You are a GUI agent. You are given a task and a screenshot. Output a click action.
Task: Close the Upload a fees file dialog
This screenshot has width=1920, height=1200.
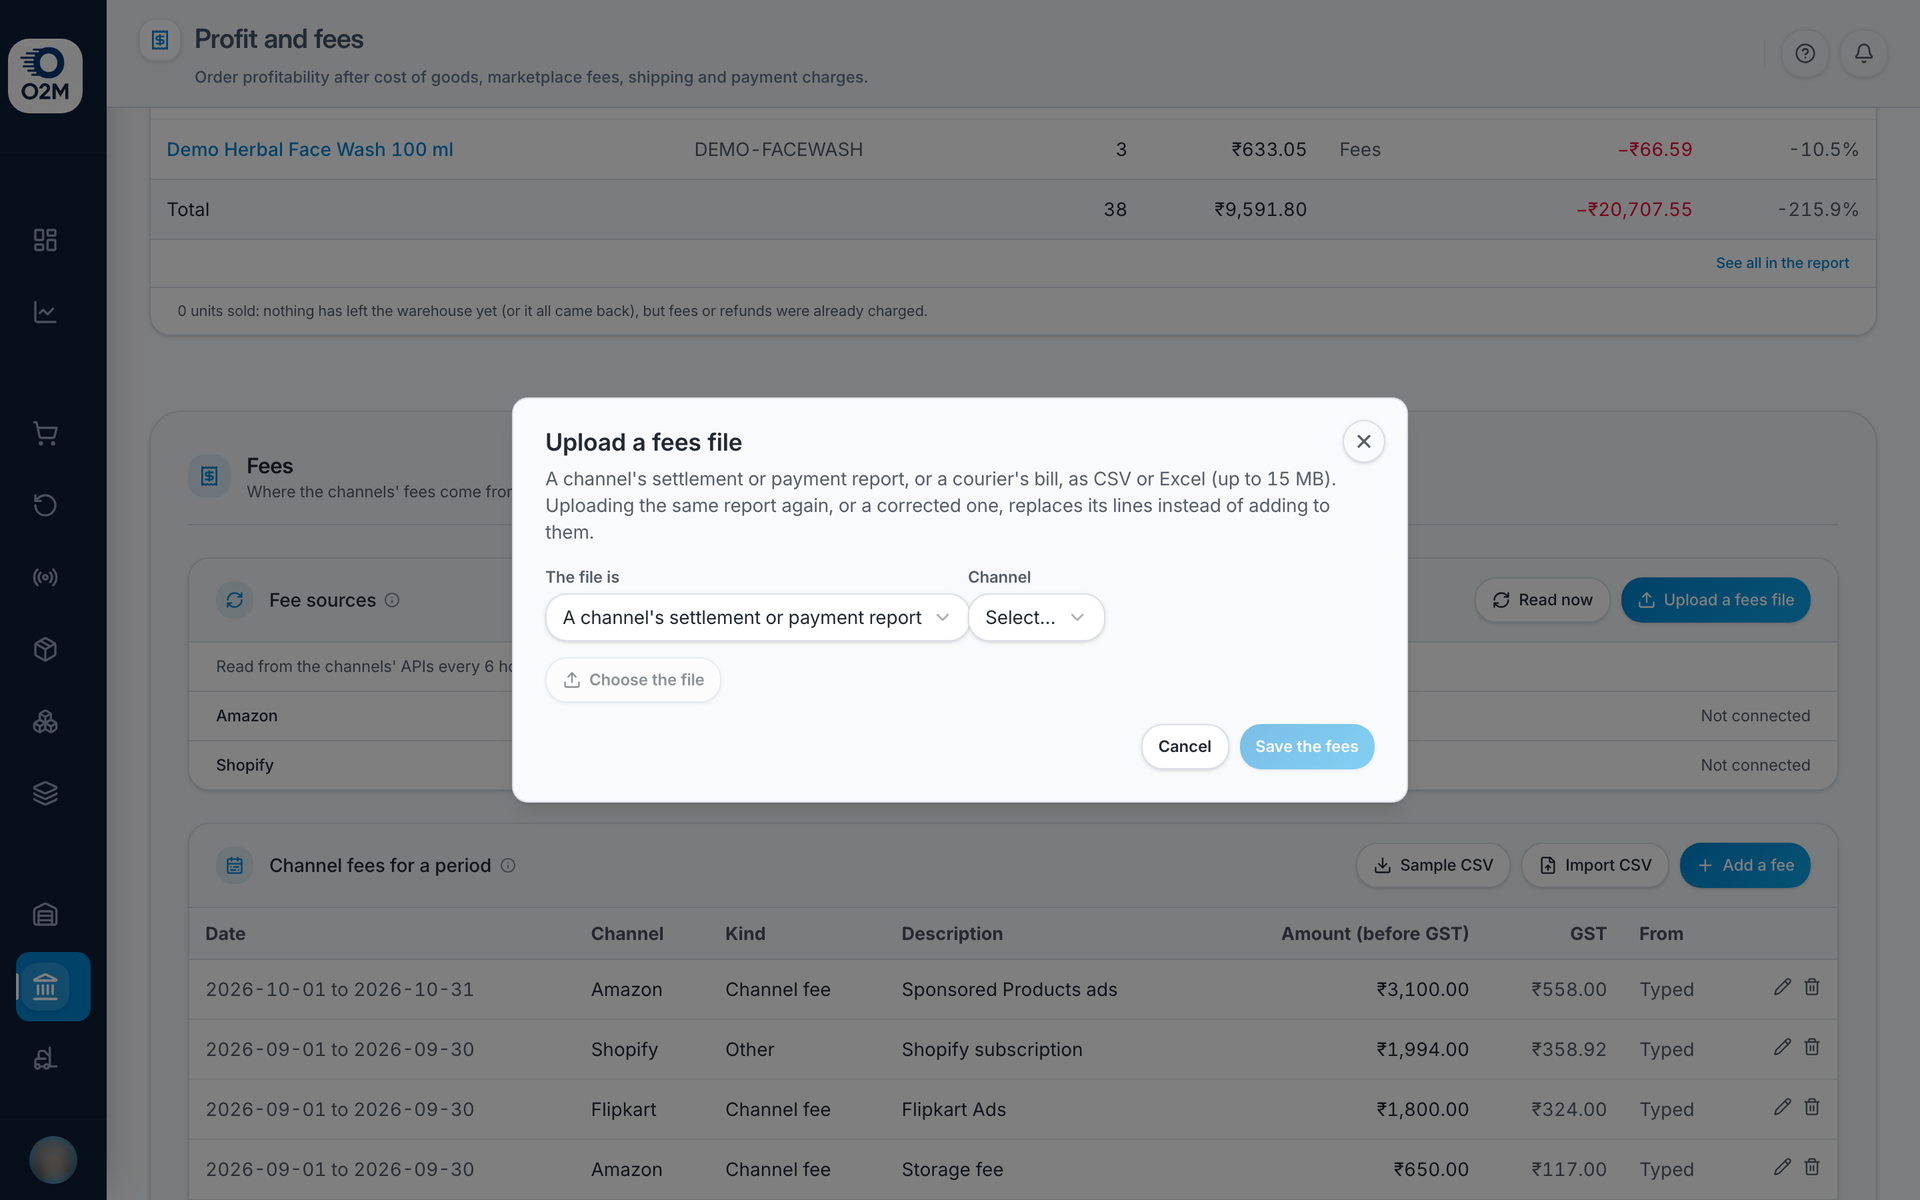pyautogui.click(x=1363, y=441)
